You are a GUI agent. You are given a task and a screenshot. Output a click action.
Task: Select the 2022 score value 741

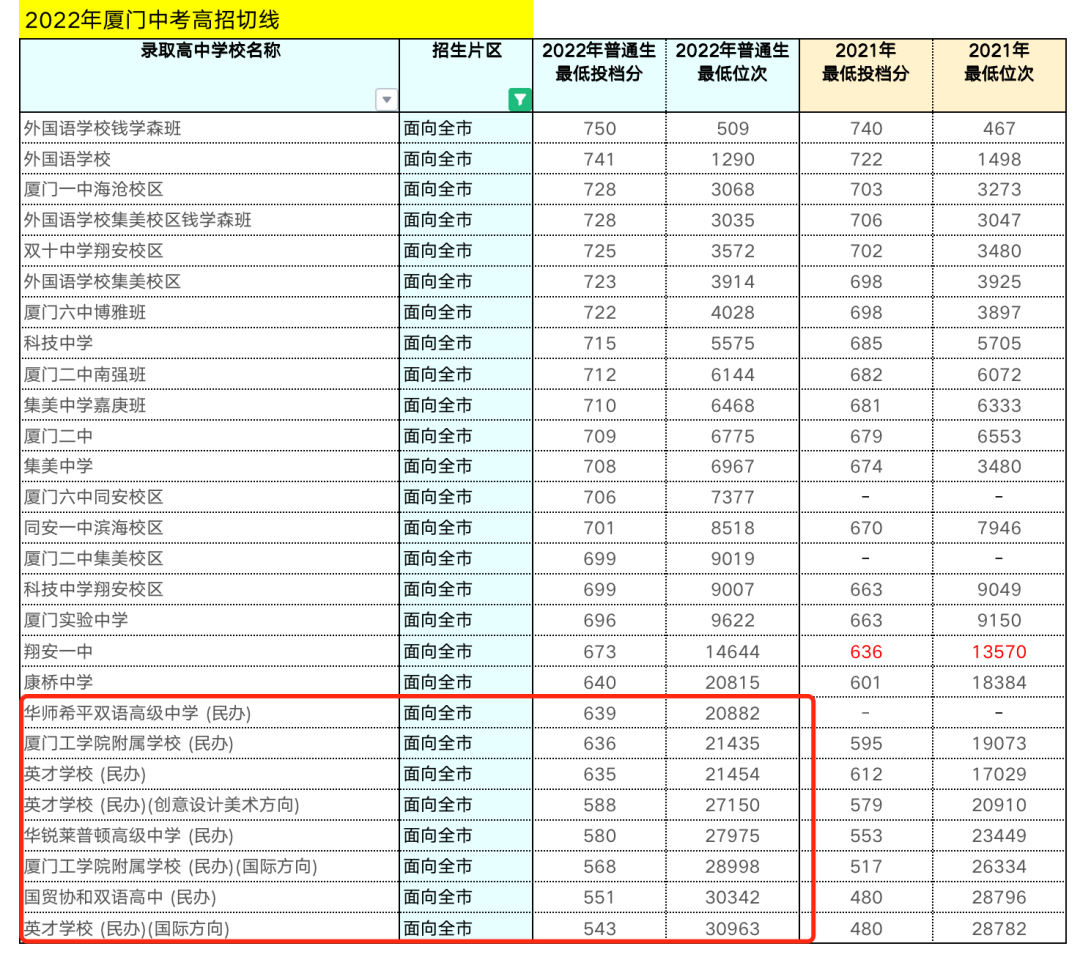point(599,159)
